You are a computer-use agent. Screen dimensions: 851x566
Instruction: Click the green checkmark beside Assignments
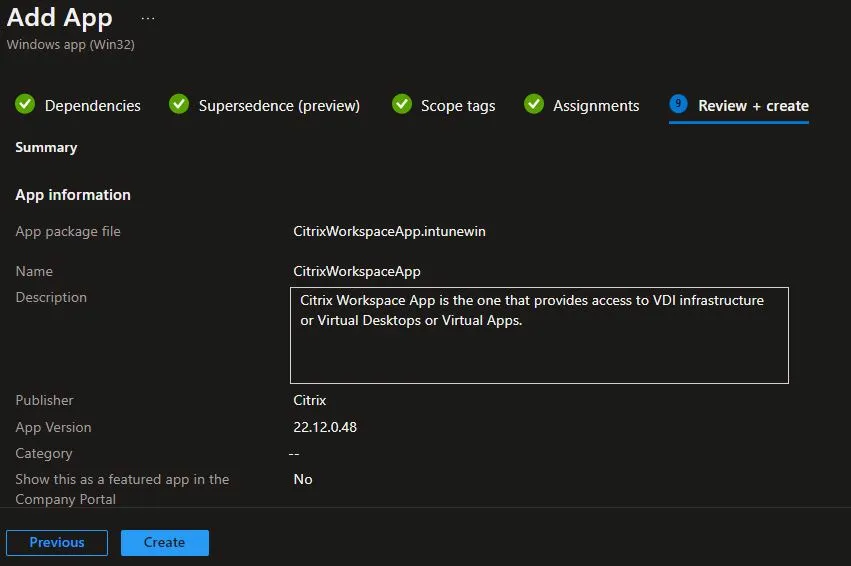point(534,104)
